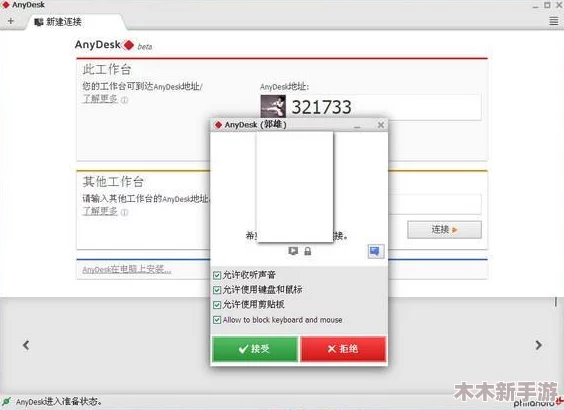Toggle 允许使用剪贴板 checkbox
564x410 pixels.
[x=217, y=305]
